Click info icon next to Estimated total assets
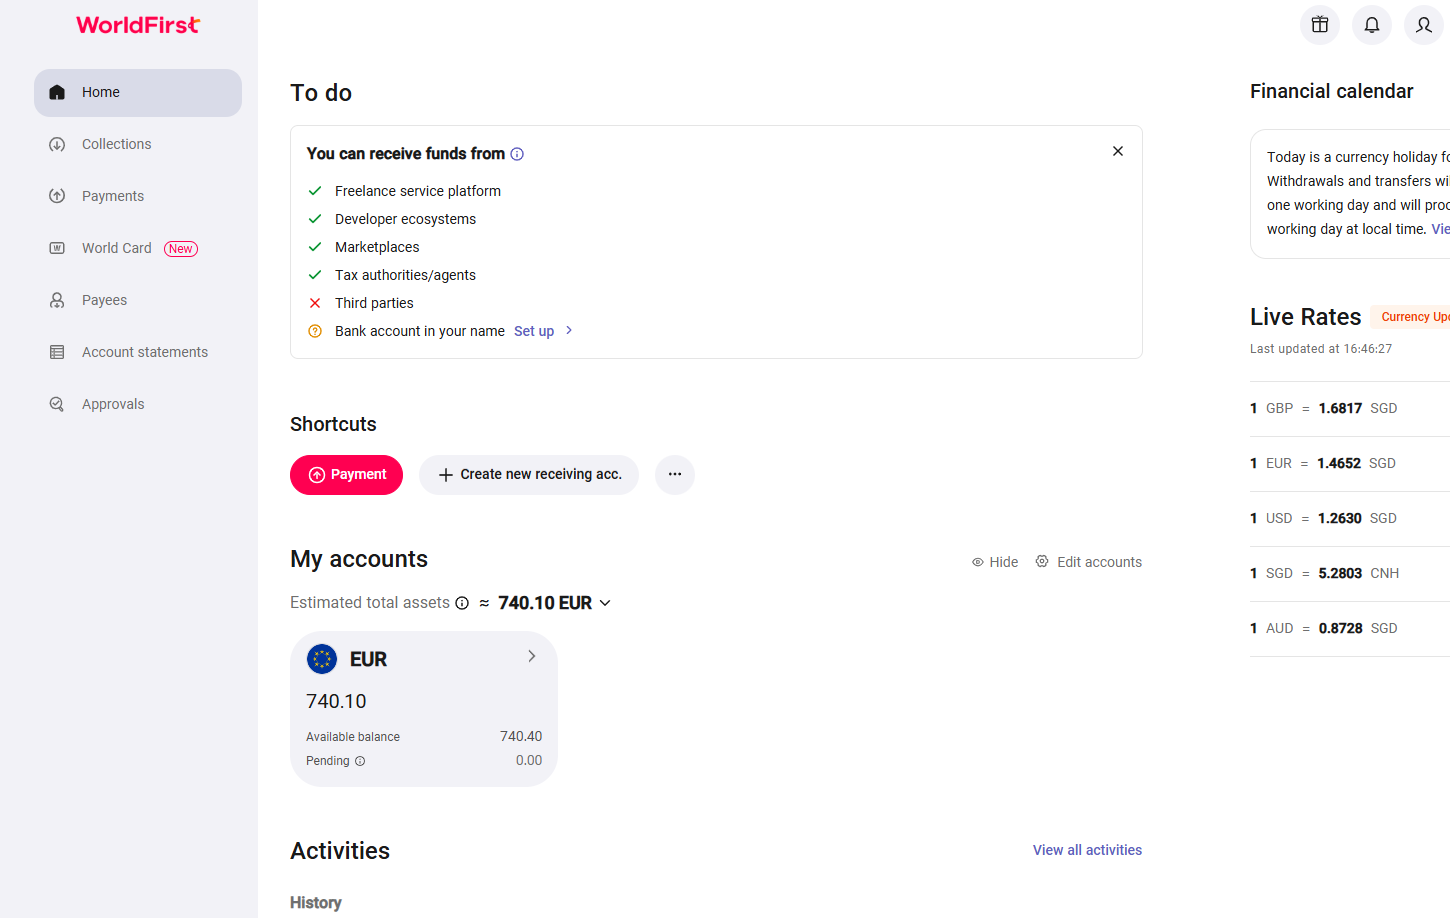 [462, 603]
